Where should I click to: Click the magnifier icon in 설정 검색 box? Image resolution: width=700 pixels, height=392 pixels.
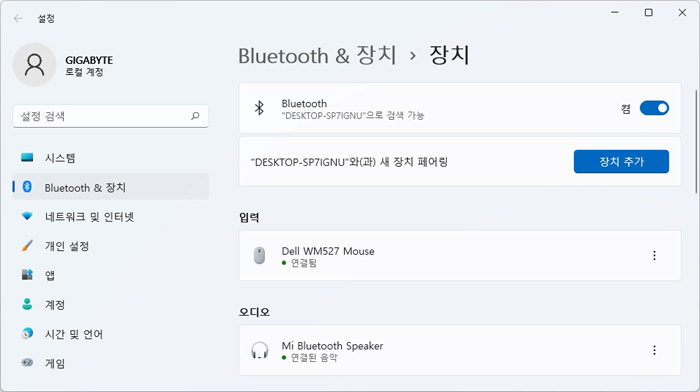(195, 116)
